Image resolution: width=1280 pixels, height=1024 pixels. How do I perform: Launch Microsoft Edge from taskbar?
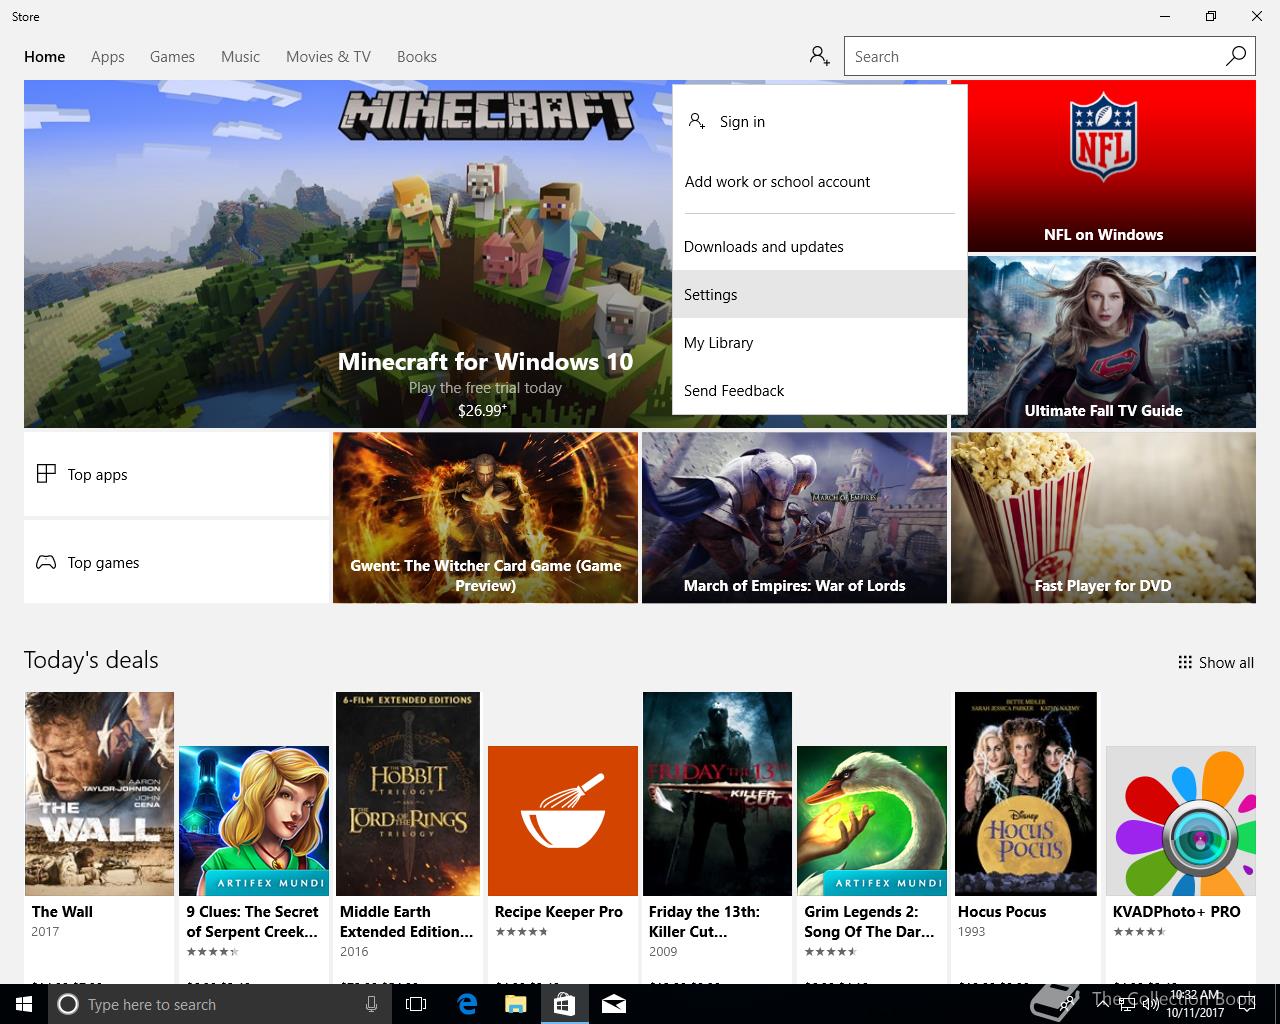[x=466, y=1004]
